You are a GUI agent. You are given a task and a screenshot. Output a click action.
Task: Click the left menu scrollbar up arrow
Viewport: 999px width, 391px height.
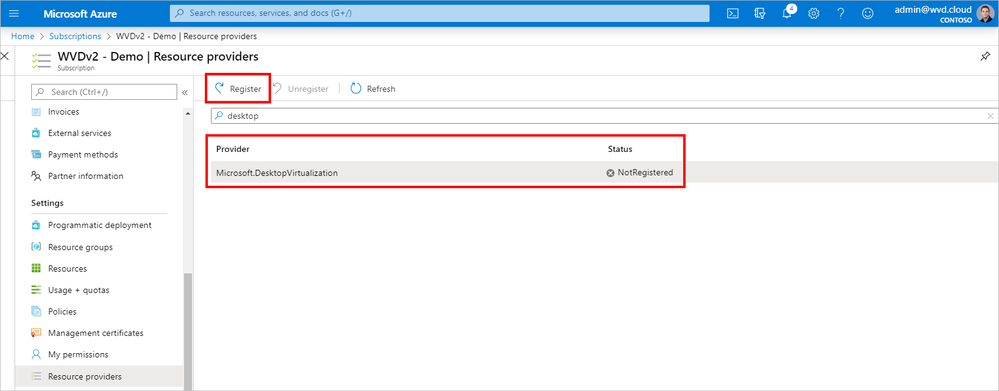click(188, 113)
